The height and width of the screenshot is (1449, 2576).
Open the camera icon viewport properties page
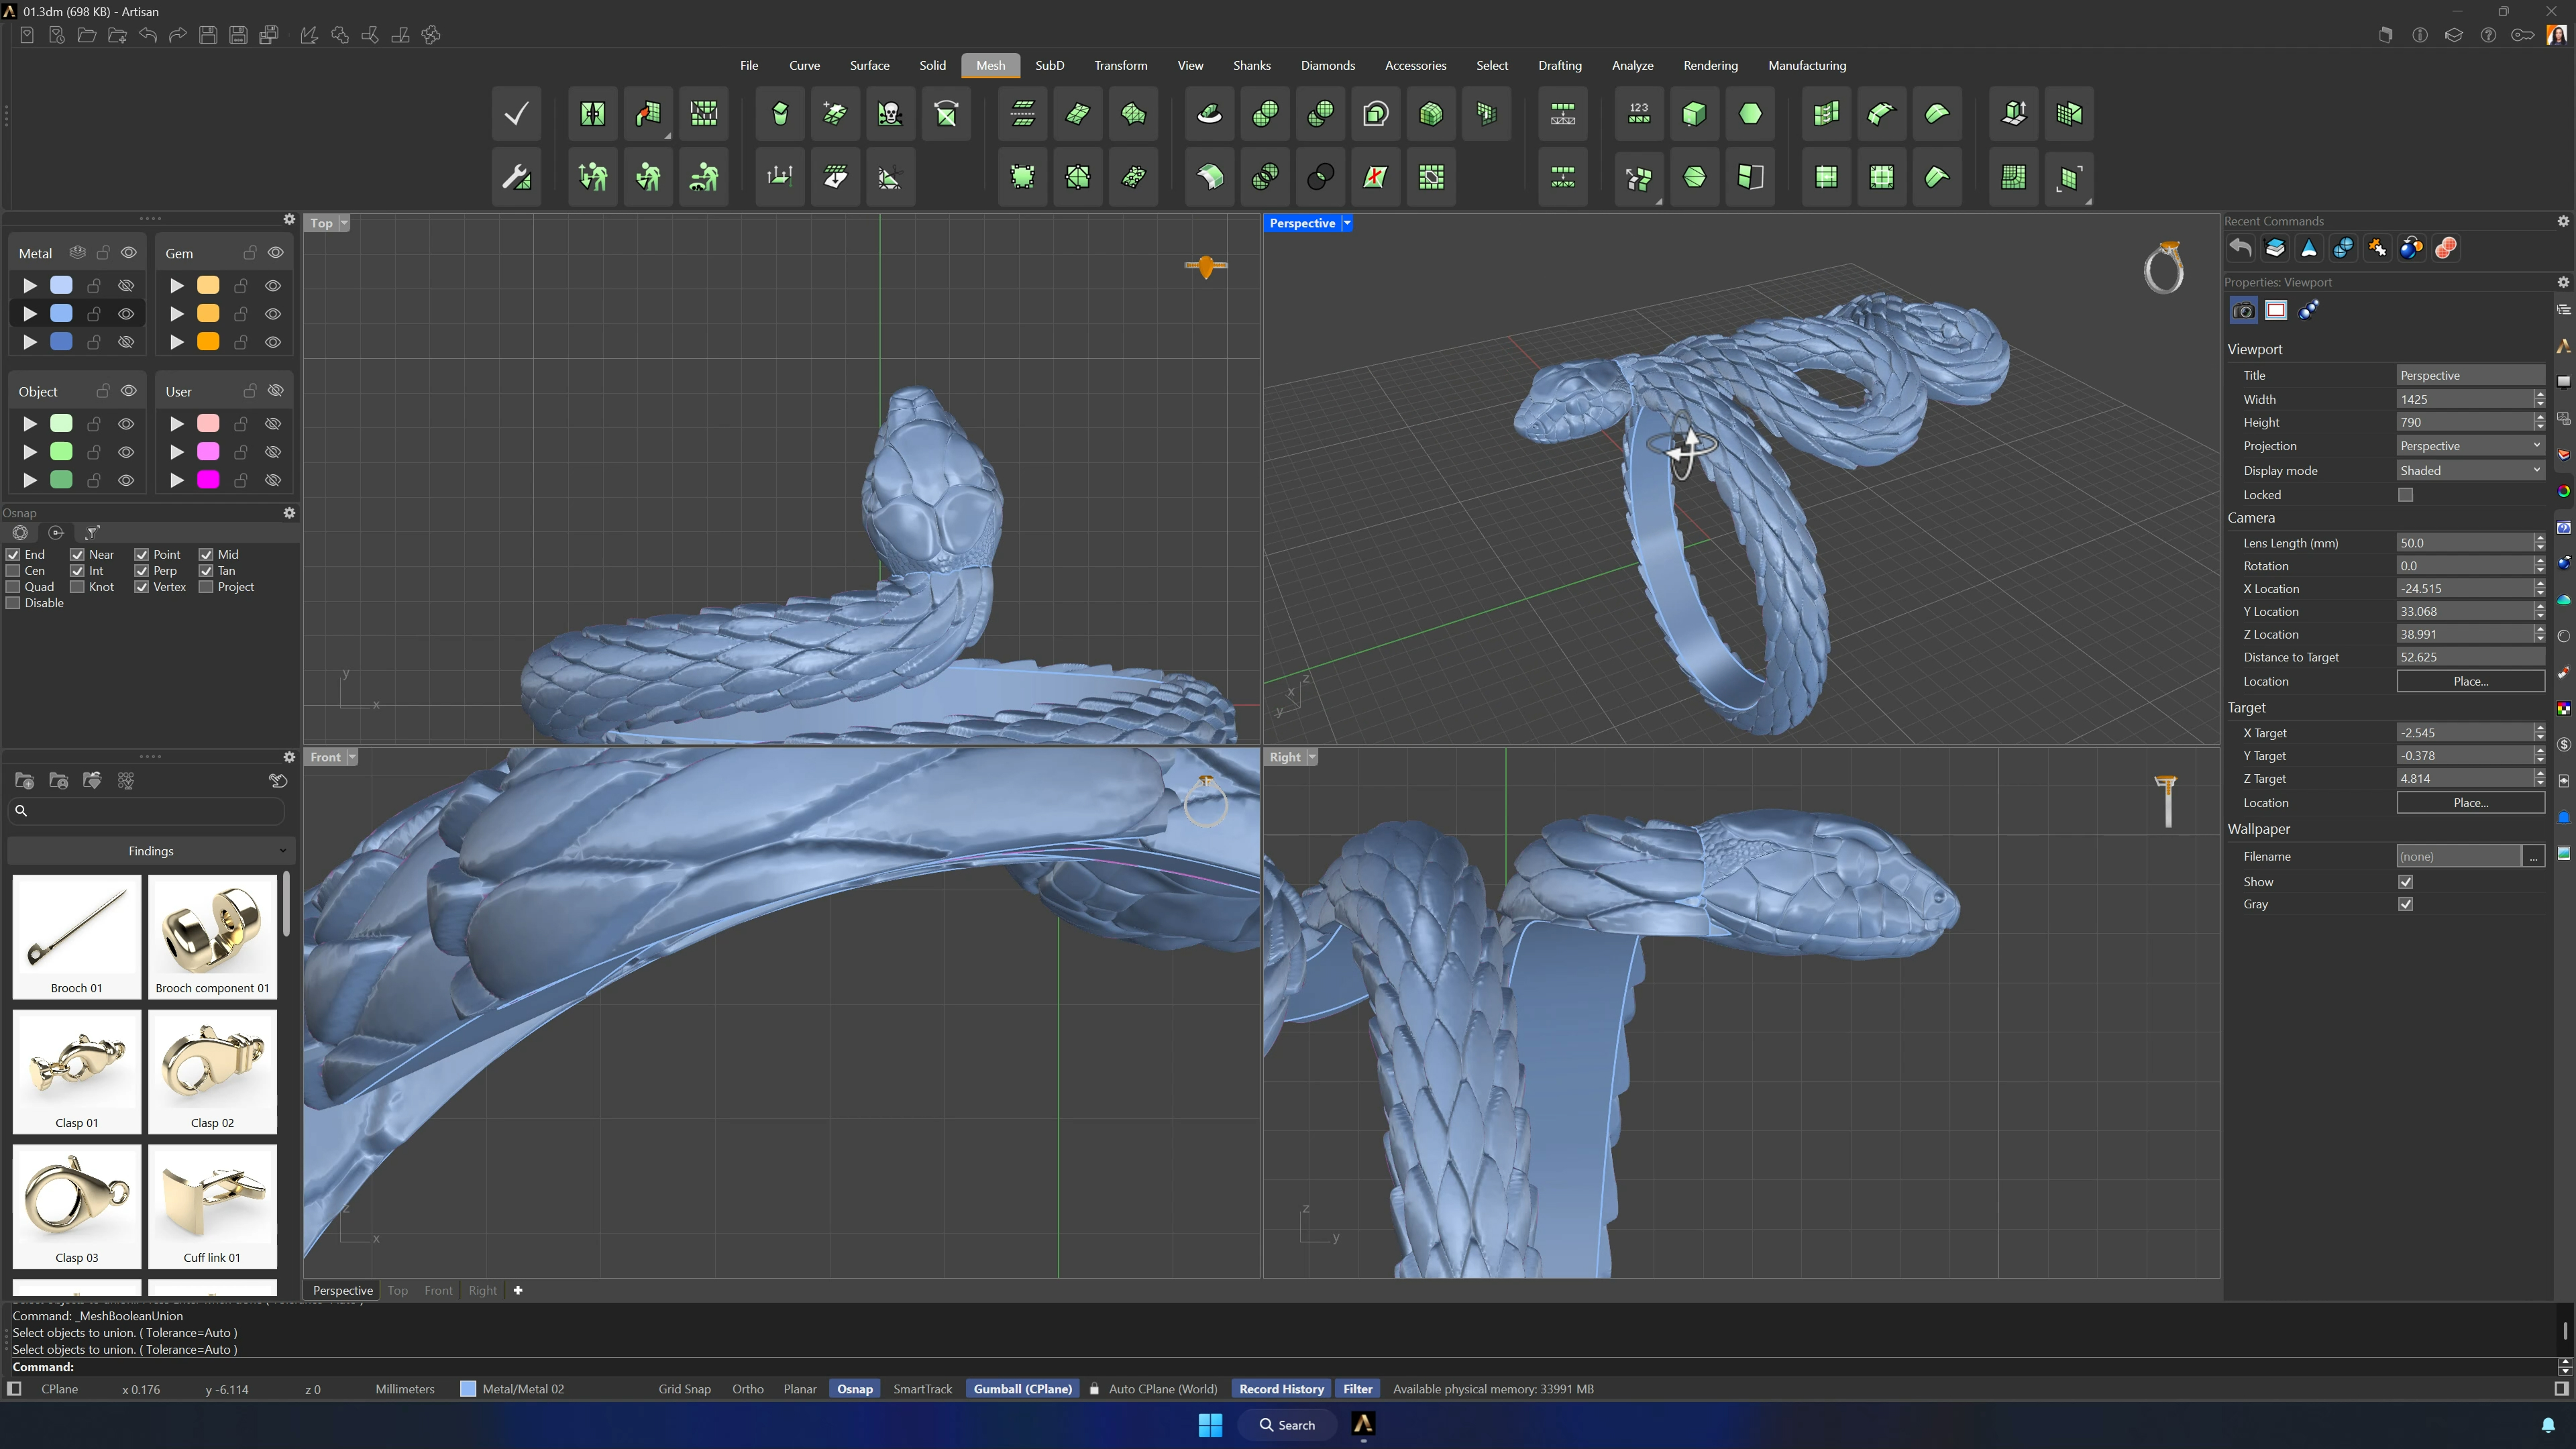[x=2243, y=310]
